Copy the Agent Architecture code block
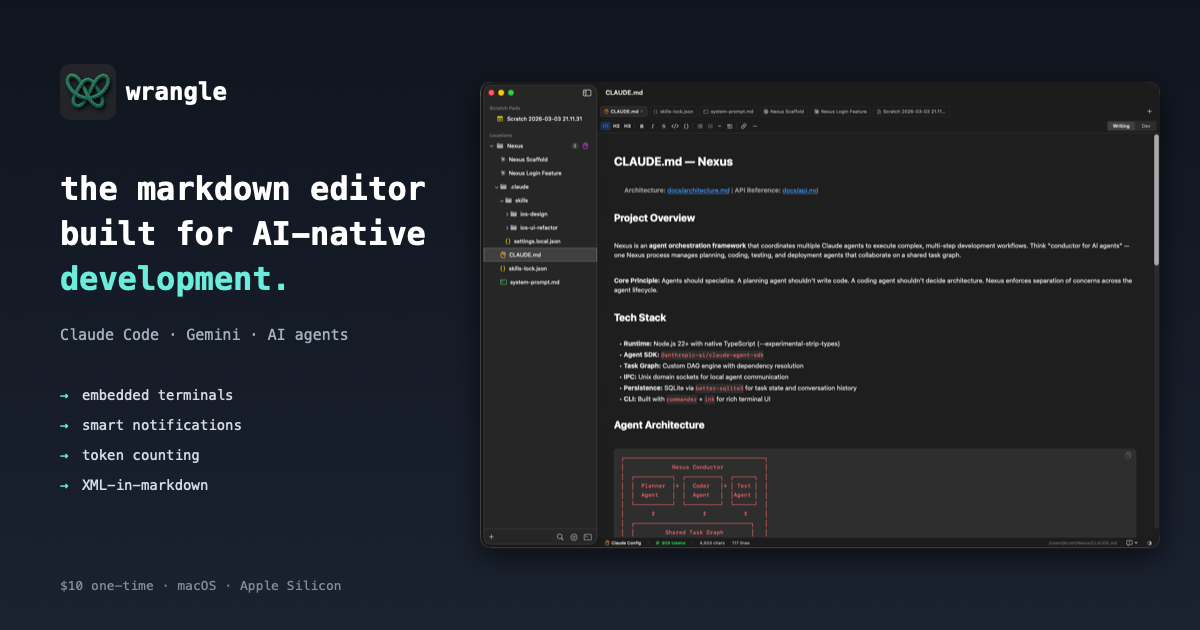The image size is (1200, 630). click(1128, 455)
